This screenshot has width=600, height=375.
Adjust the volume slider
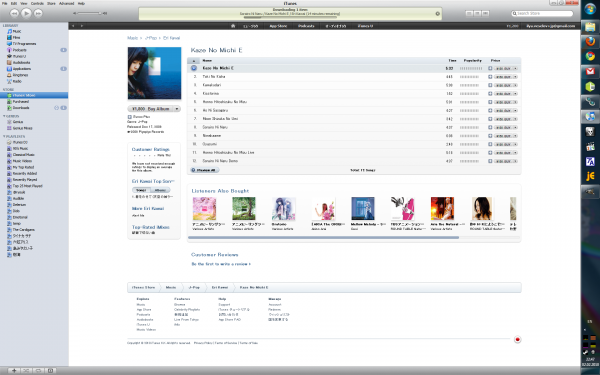(x=89, y=13)
